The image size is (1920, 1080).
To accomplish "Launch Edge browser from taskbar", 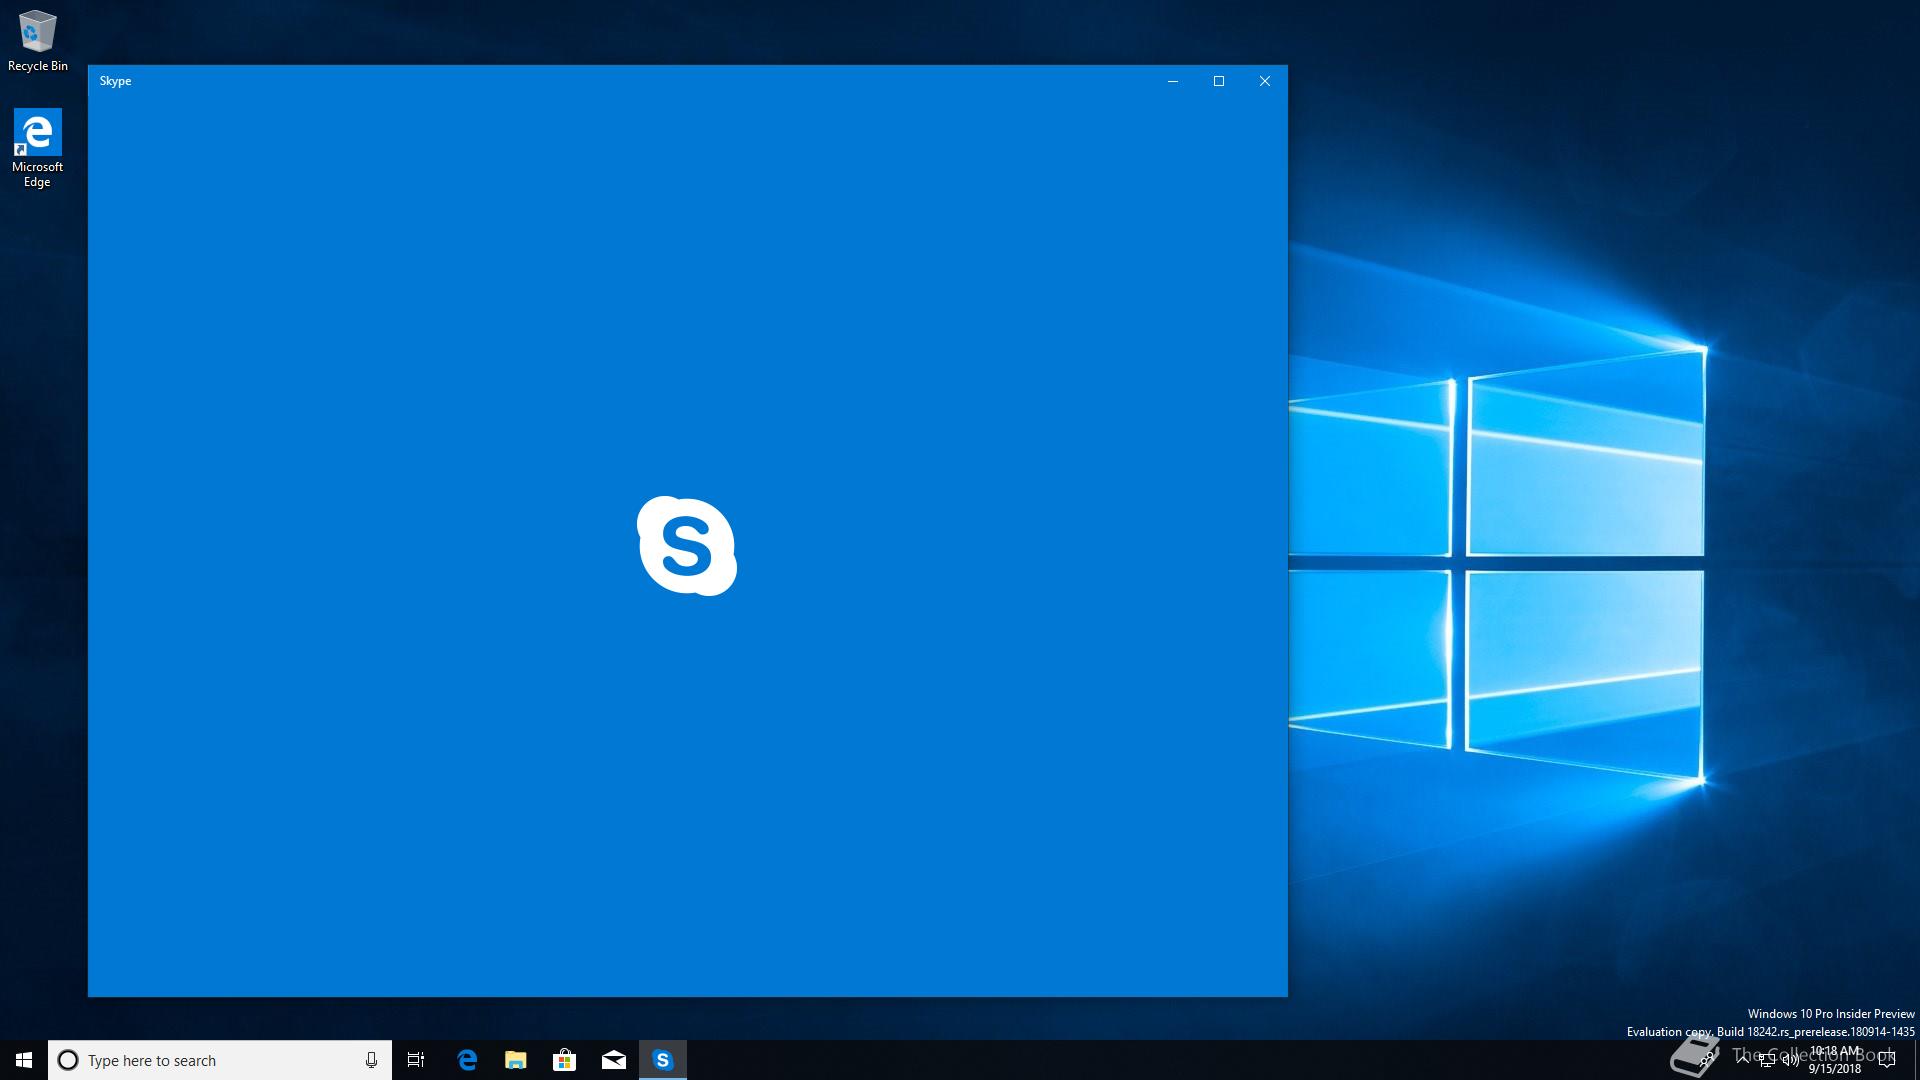I will [467, 1060].
